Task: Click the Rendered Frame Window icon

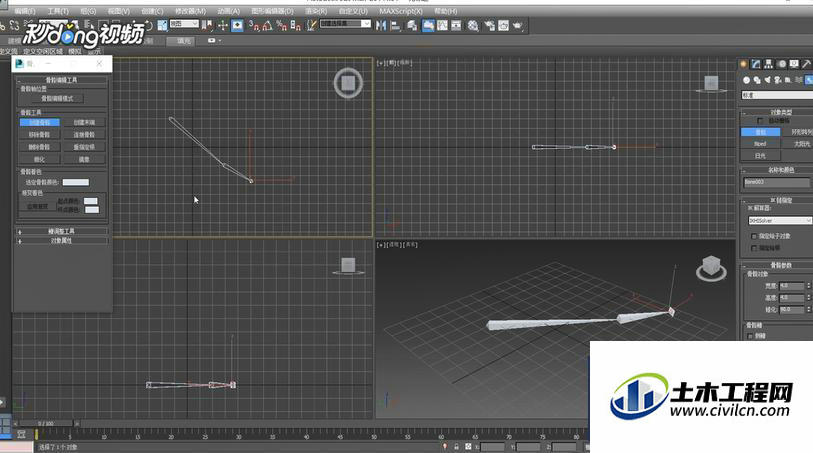Action: pyautogui.click(x=503, y=25)
